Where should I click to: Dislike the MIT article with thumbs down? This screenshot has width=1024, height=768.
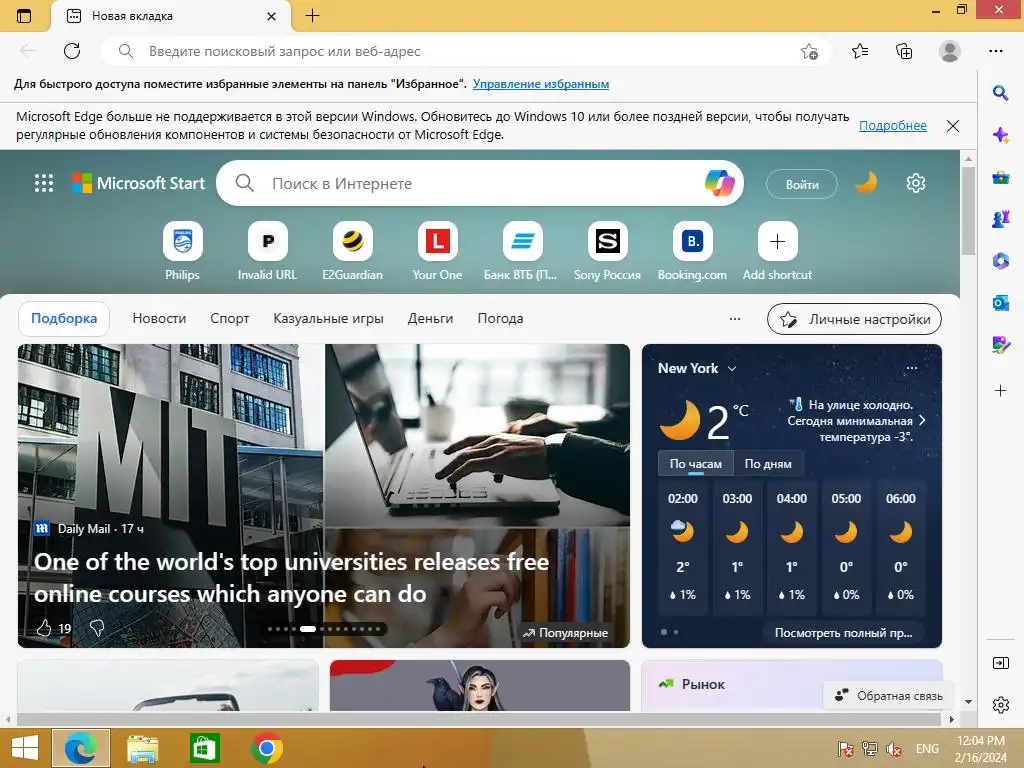(x=97, y=628)
